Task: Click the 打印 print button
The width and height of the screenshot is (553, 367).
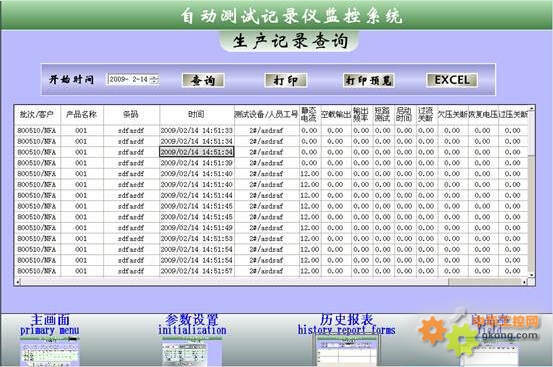Action: [x=286, y=80]
